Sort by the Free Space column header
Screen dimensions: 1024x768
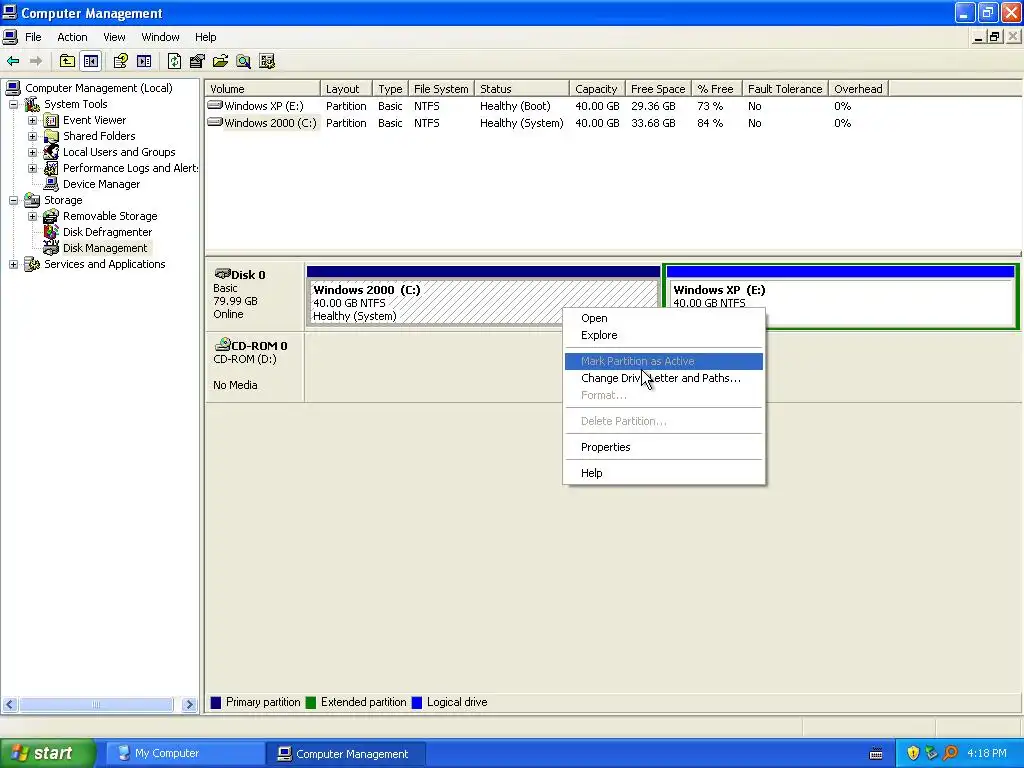[658, 89]
